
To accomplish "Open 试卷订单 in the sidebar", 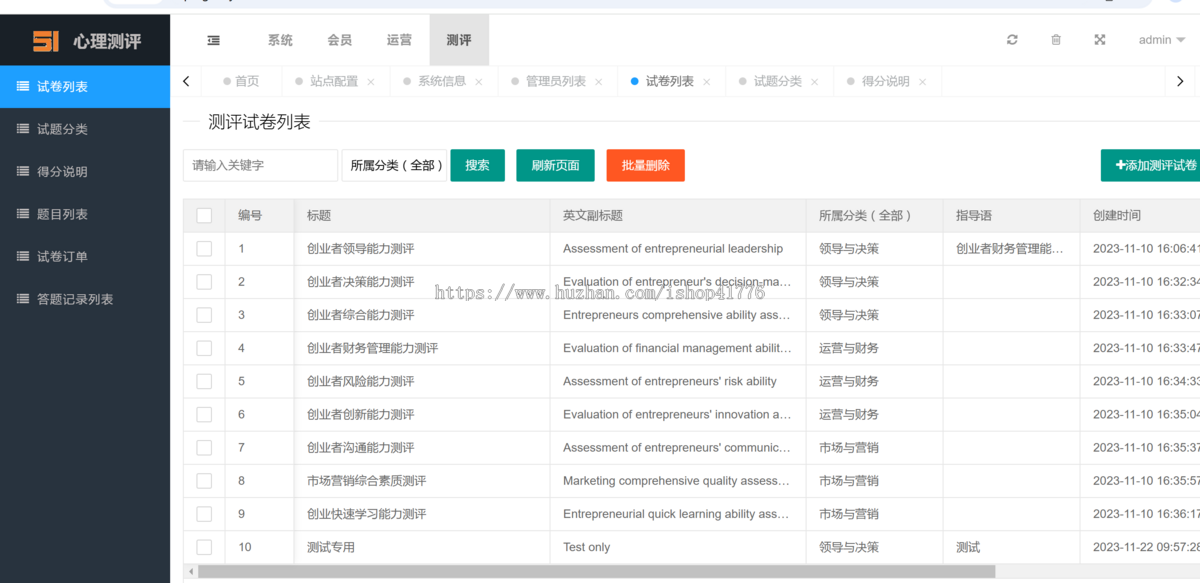I will (85, 257).
